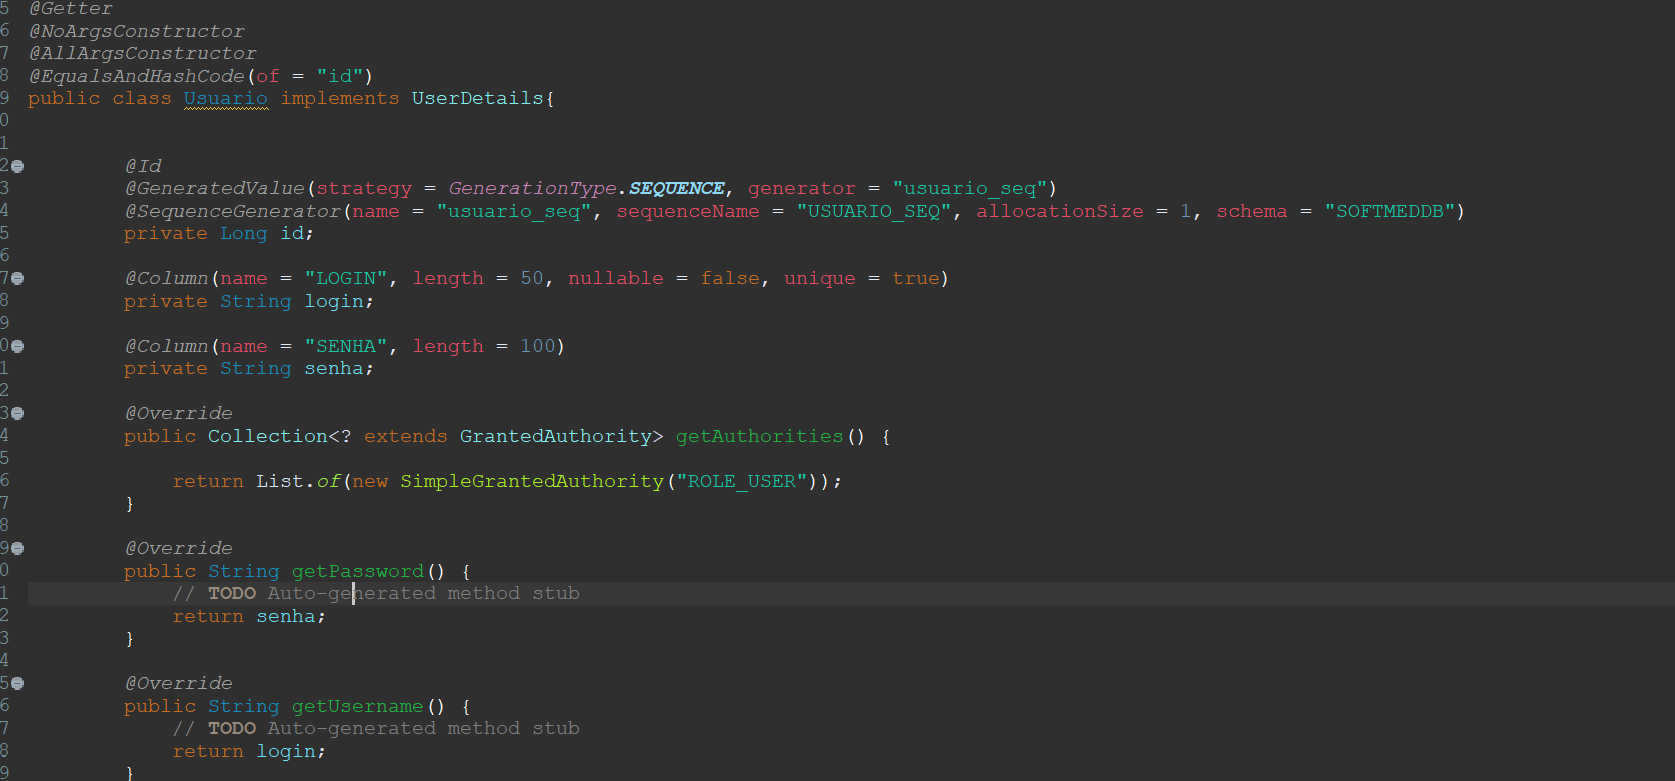Click the "ROLE_USER" string literal
Image resolution: width=1675 pixels, height=781 pixels.
pyautogui.click(x=742, y=481)
